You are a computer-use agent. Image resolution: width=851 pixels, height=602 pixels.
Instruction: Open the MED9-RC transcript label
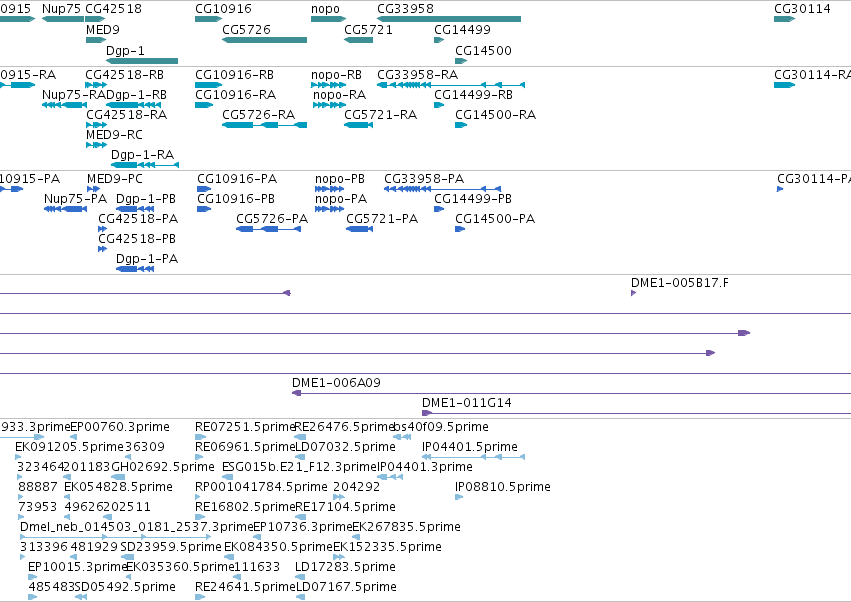coord(114,135)
